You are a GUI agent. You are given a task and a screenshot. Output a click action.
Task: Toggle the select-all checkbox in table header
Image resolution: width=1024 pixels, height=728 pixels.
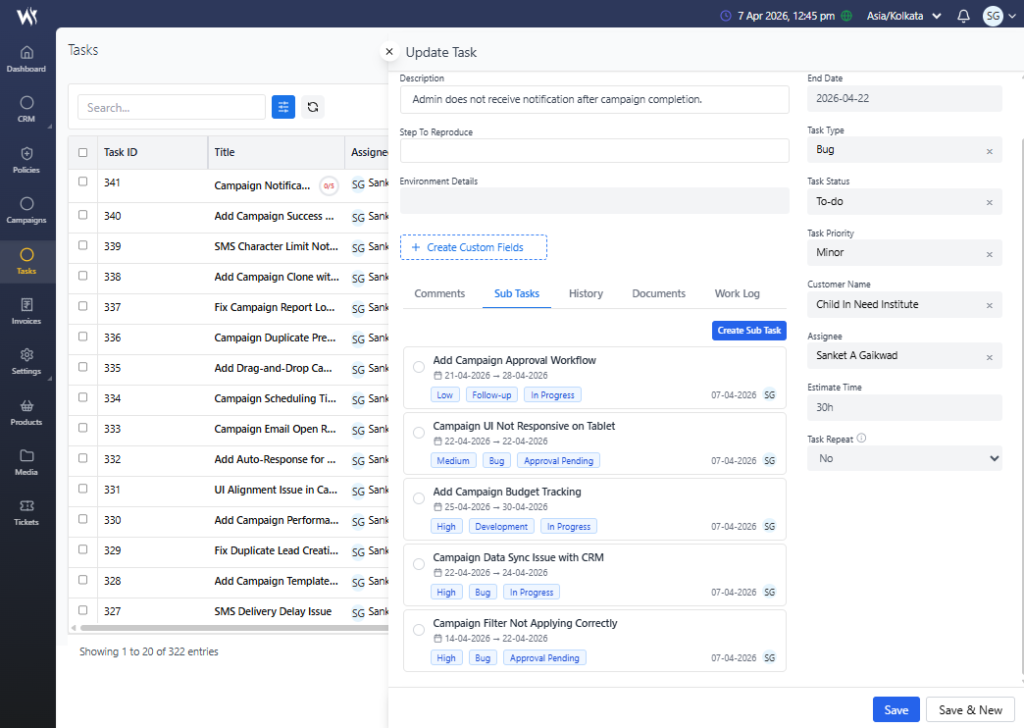coord(83,153)
